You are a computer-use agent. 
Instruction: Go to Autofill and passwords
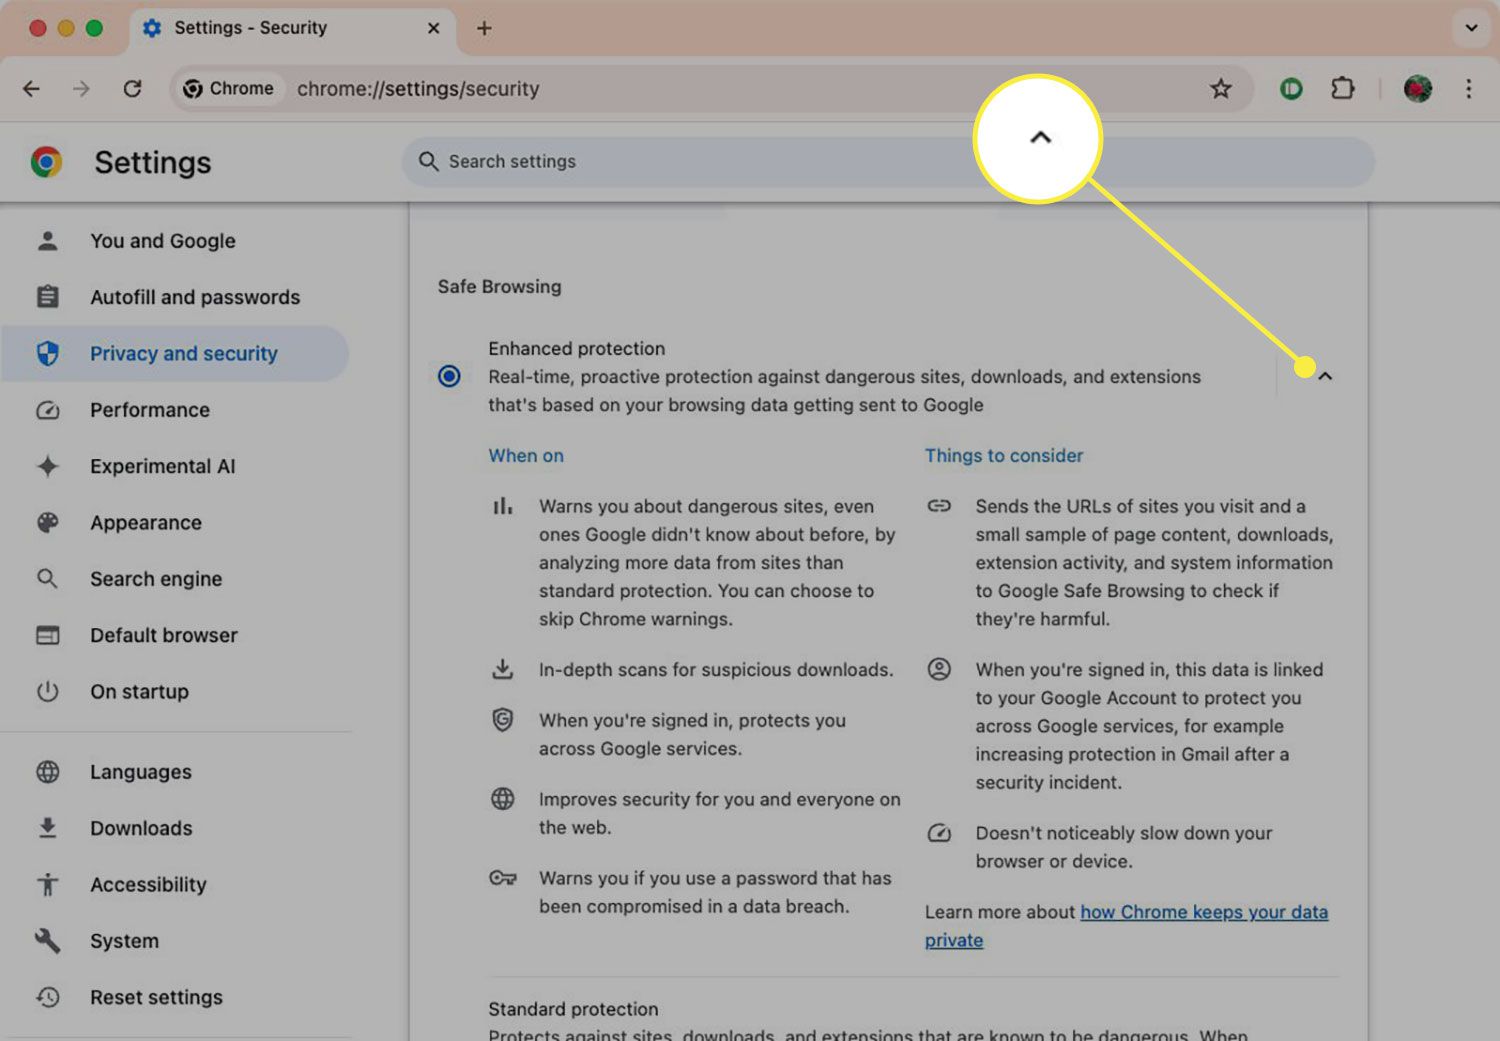tap(194, 297)
